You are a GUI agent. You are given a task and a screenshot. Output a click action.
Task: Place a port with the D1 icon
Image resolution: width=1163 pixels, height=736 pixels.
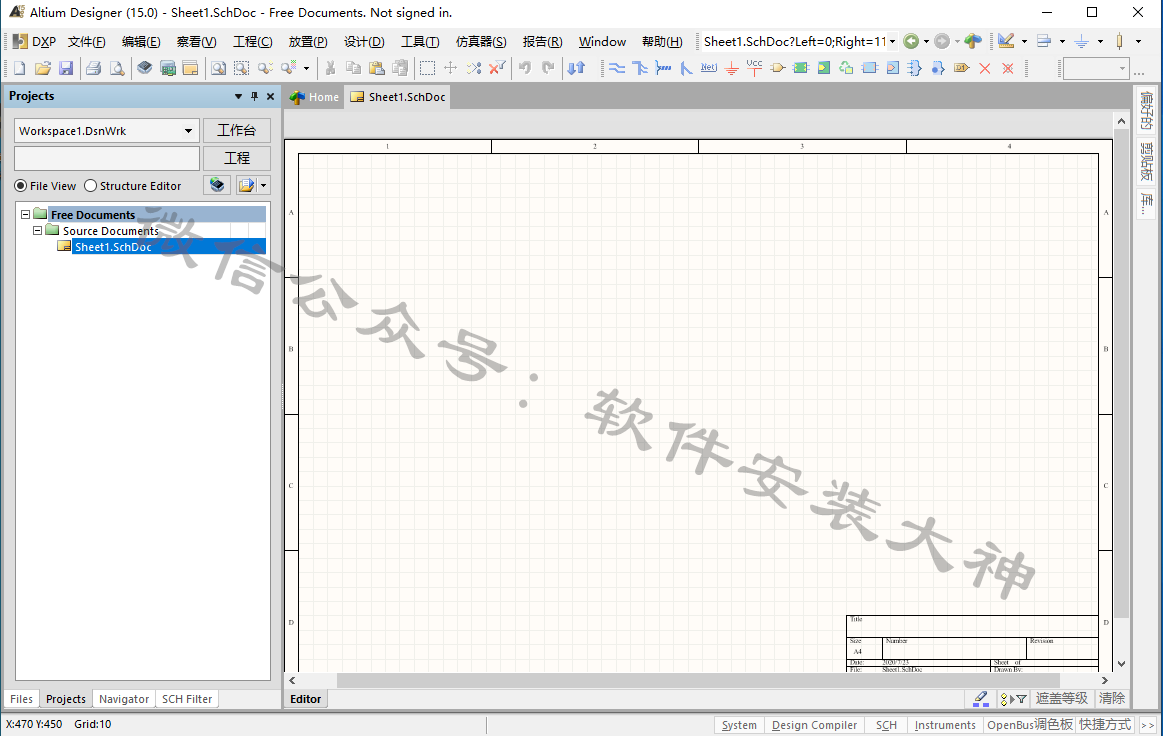tap(962, 68)
